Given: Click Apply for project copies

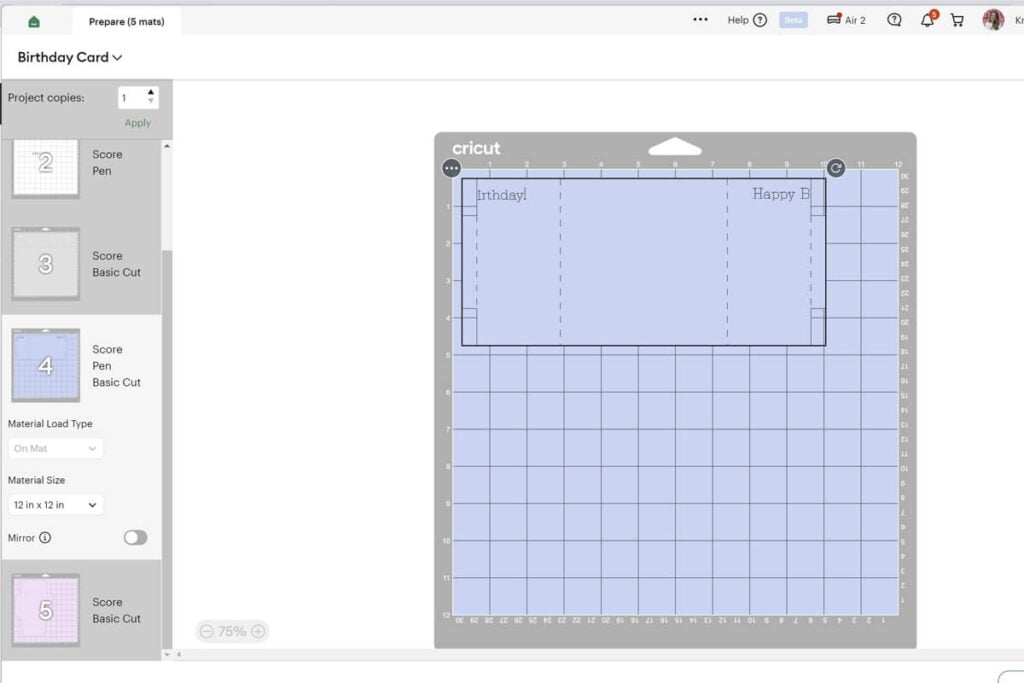Looking at the screenshot, I should 138,123.
